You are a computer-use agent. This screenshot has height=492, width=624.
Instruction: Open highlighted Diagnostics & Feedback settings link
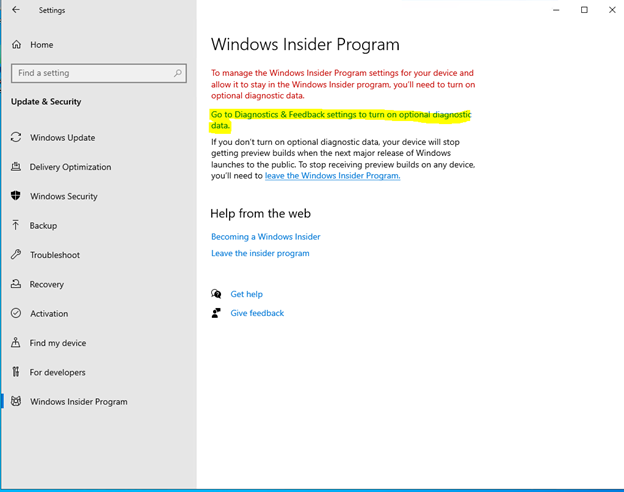coord(341,120)
